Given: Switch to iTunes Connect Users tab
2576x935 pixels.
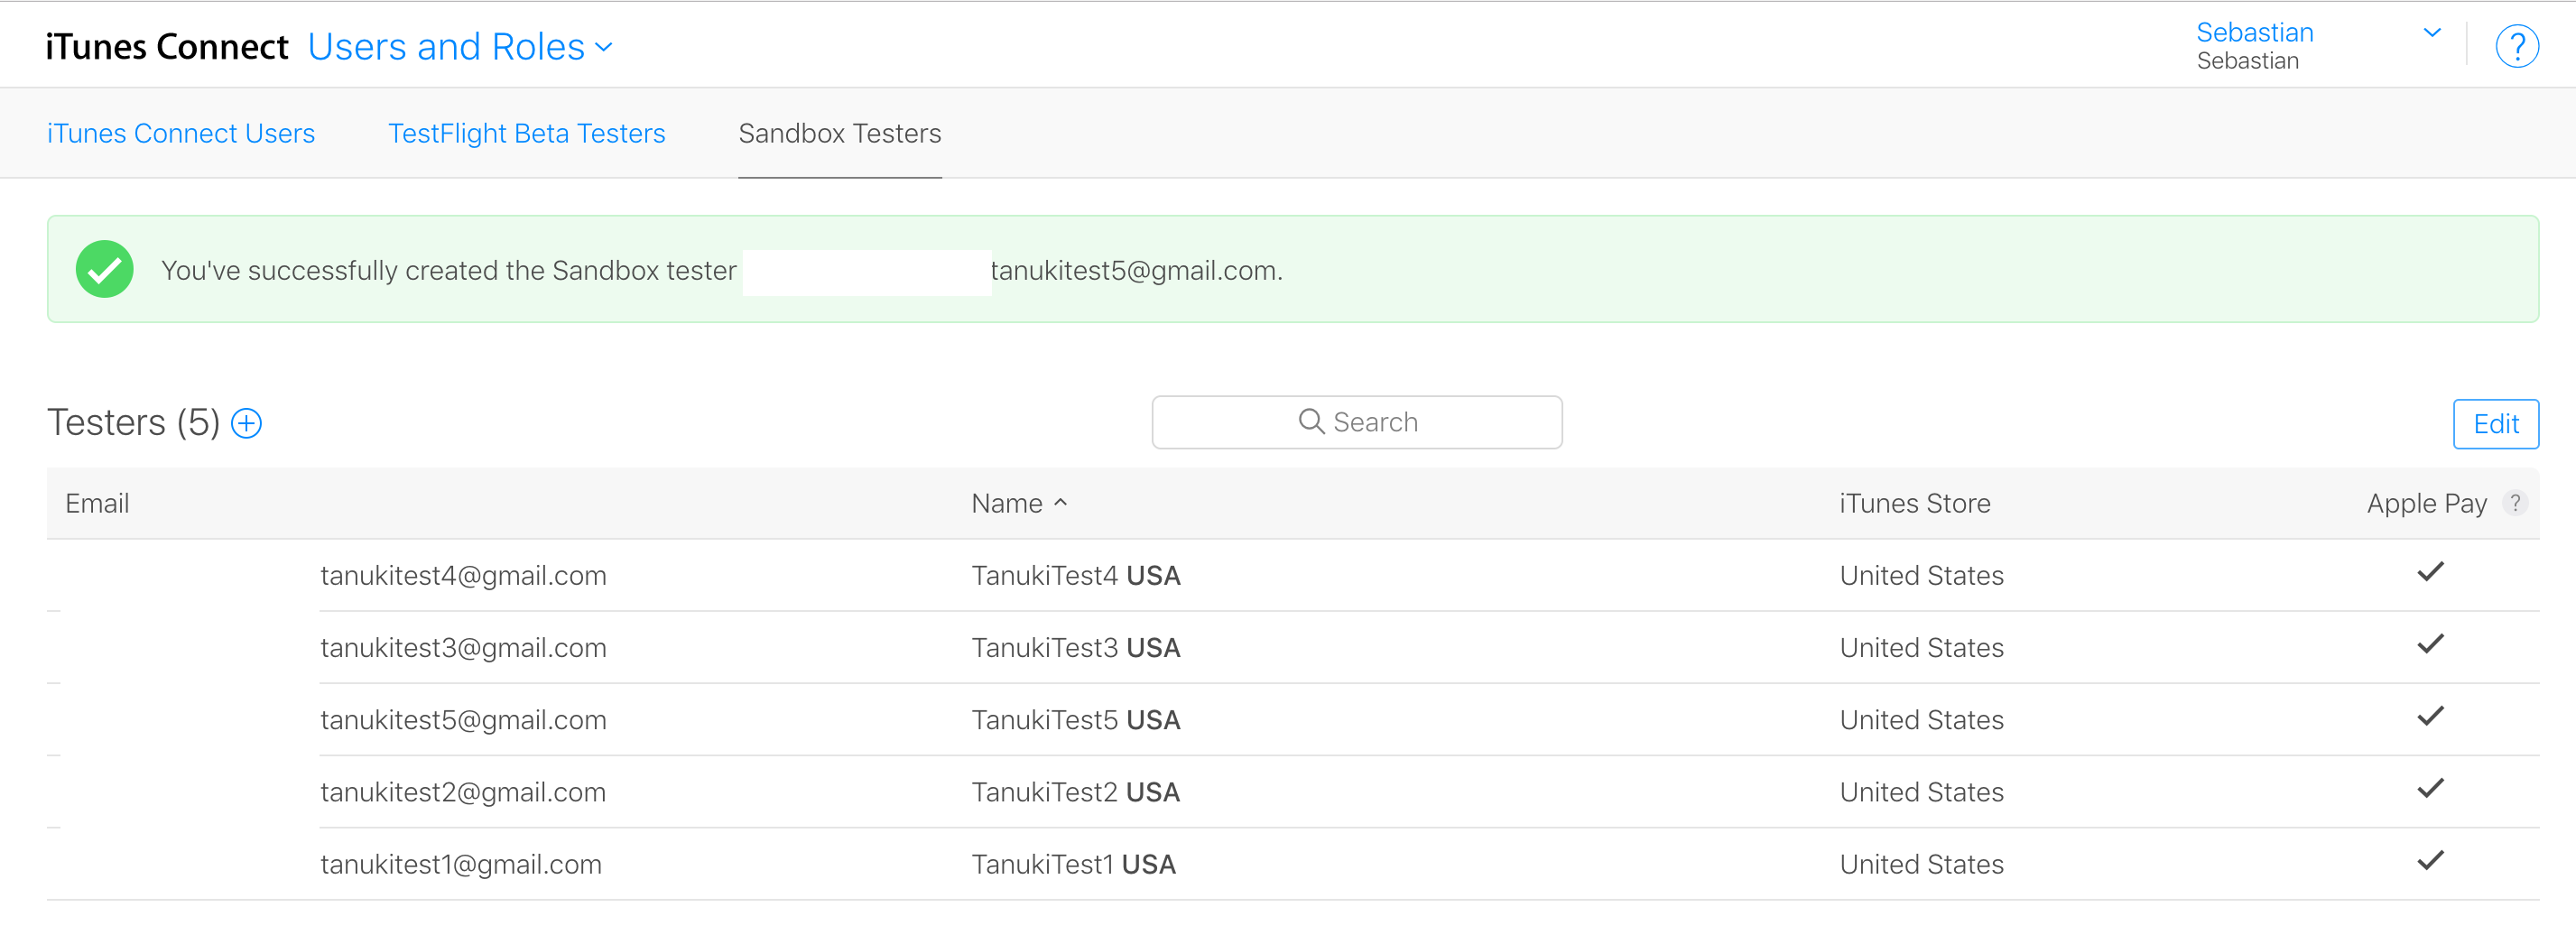Looking at the screenshot, I should (181, 133).
